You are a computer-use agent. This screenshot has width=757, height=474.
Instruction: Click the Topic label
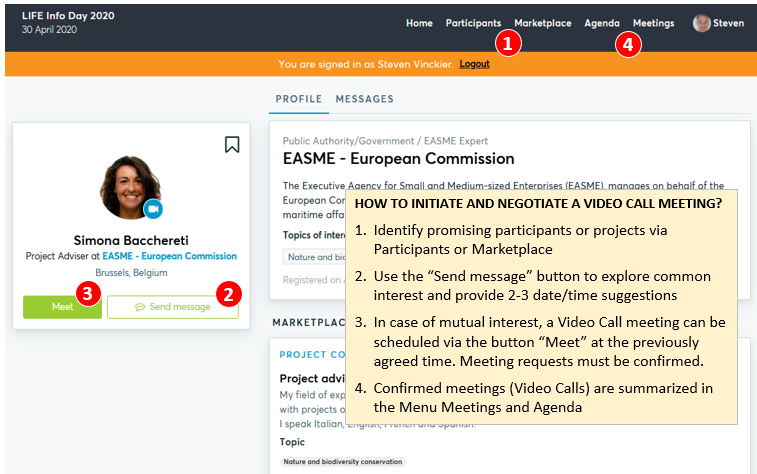pyautogui.click(x=292, y=442)
